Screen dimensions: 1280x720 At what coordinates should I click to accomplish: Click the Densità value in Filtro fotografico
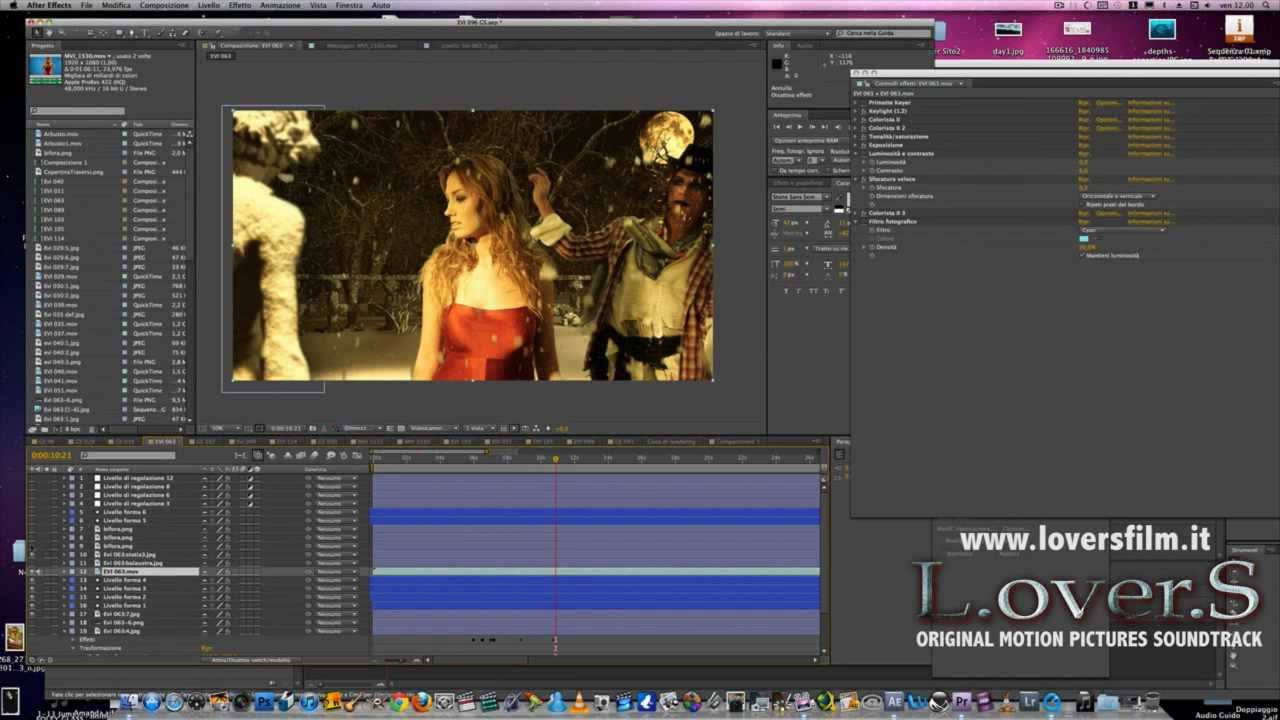click(1087, 247)
